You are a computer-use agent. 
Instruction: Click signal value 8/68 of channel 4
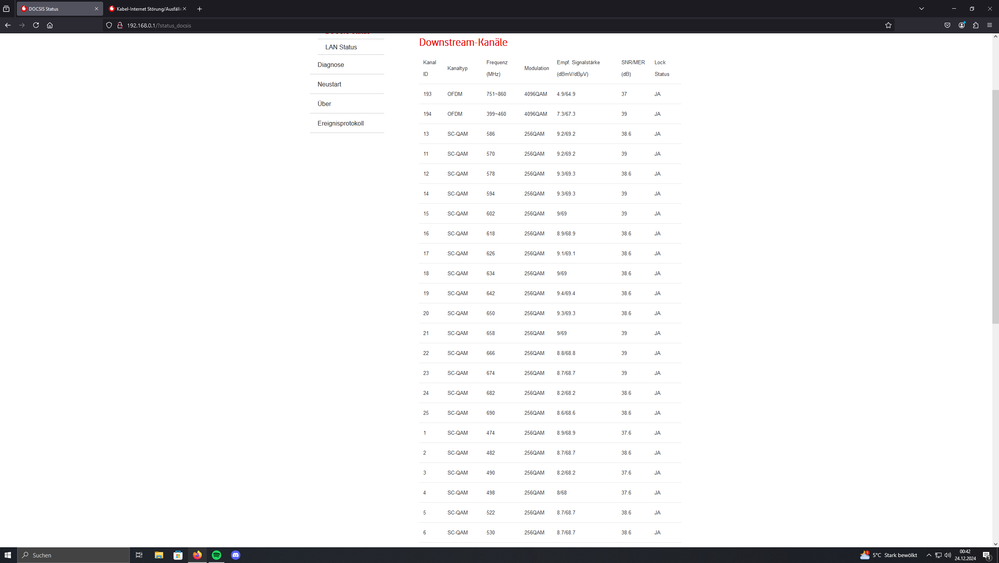click(x=562, y=493)
